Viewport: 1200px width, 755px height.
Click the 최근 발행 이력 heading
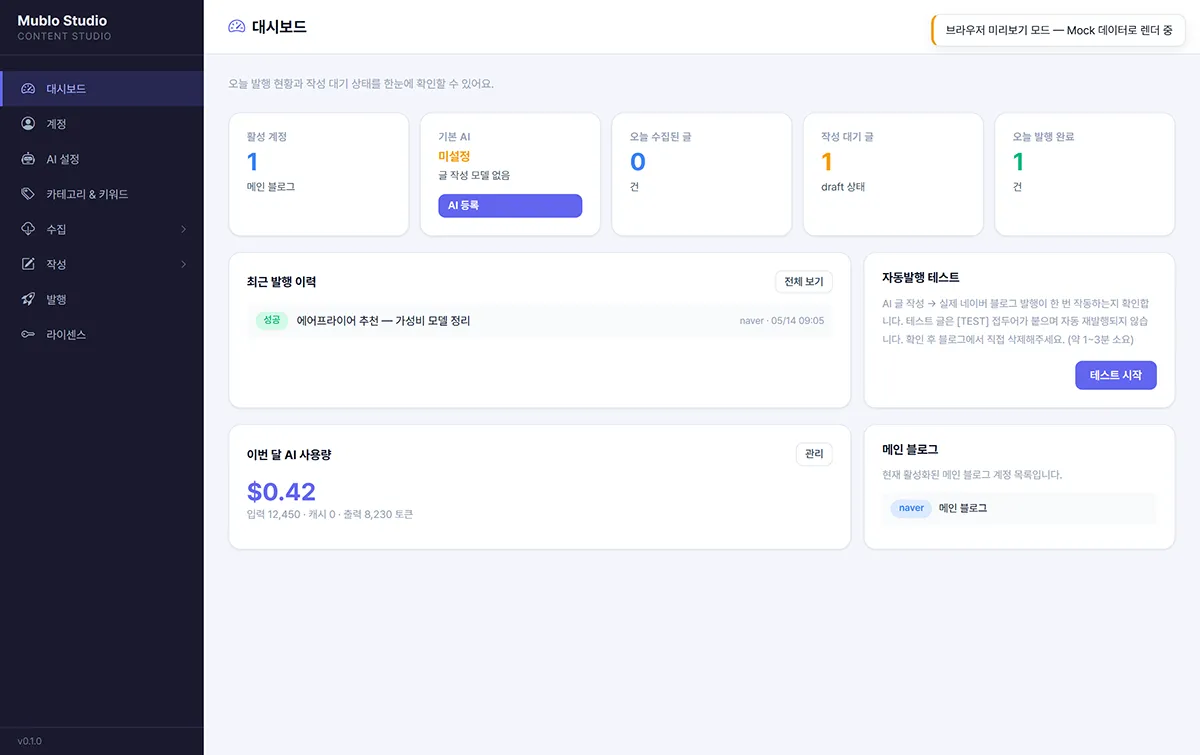282,282
